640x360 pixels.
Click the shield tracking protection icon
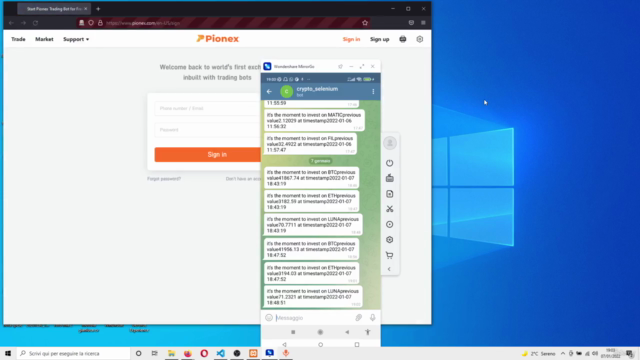coord(91,23)
